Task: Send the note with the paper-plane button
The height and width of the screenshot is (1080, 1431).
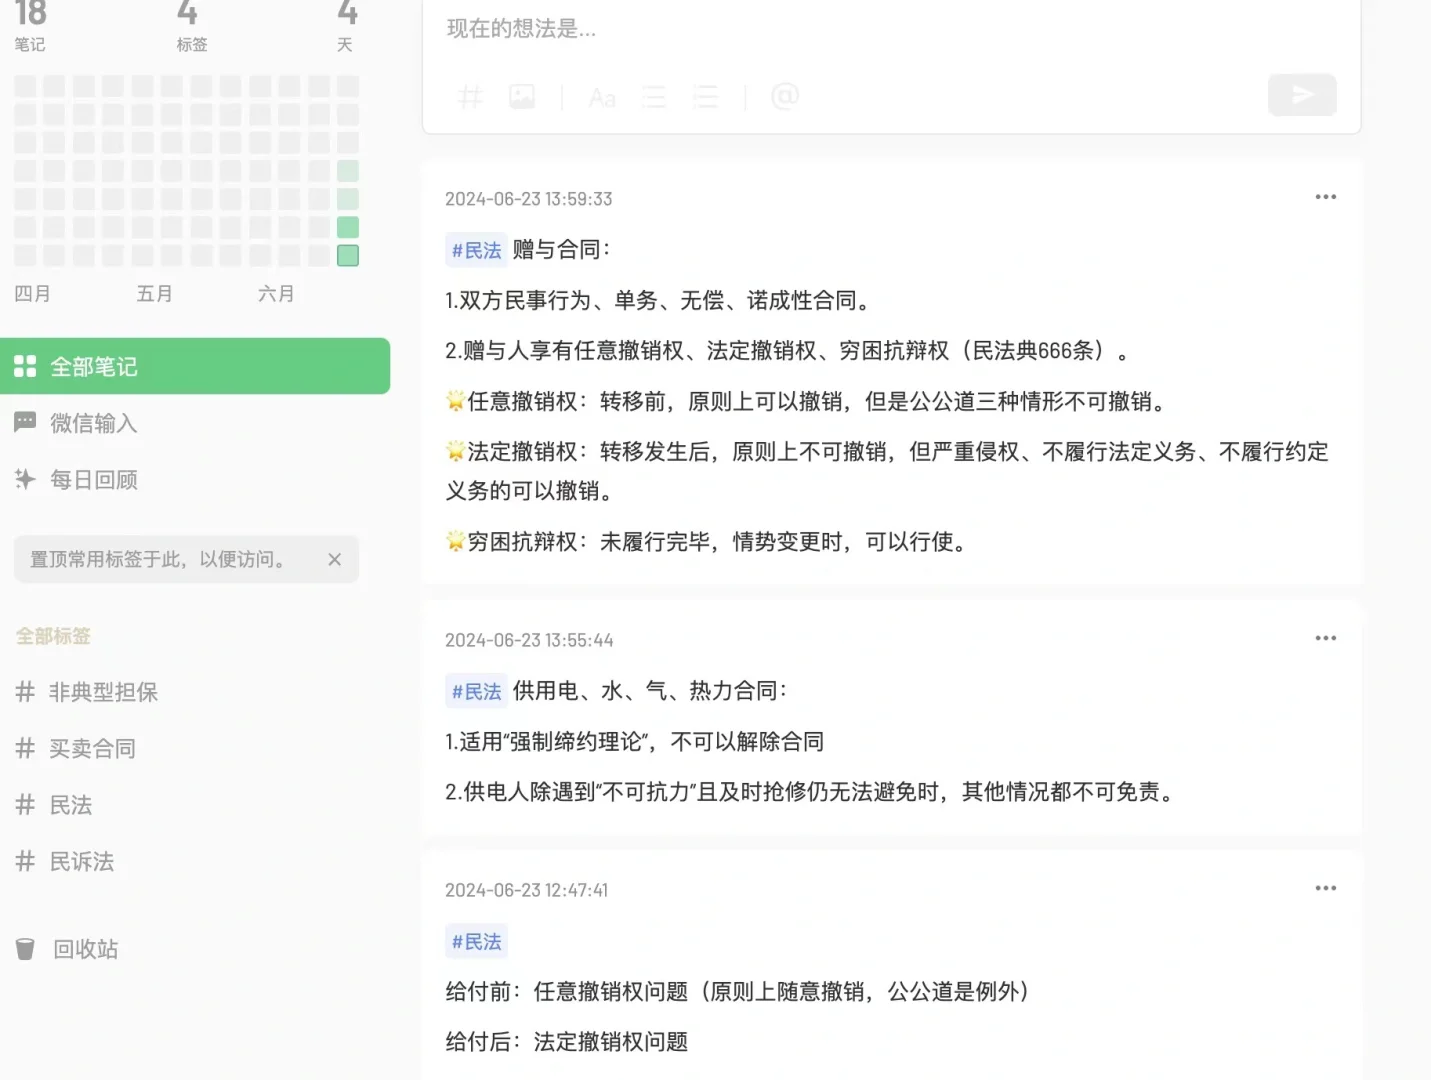Action: [x=1302, y=95]
